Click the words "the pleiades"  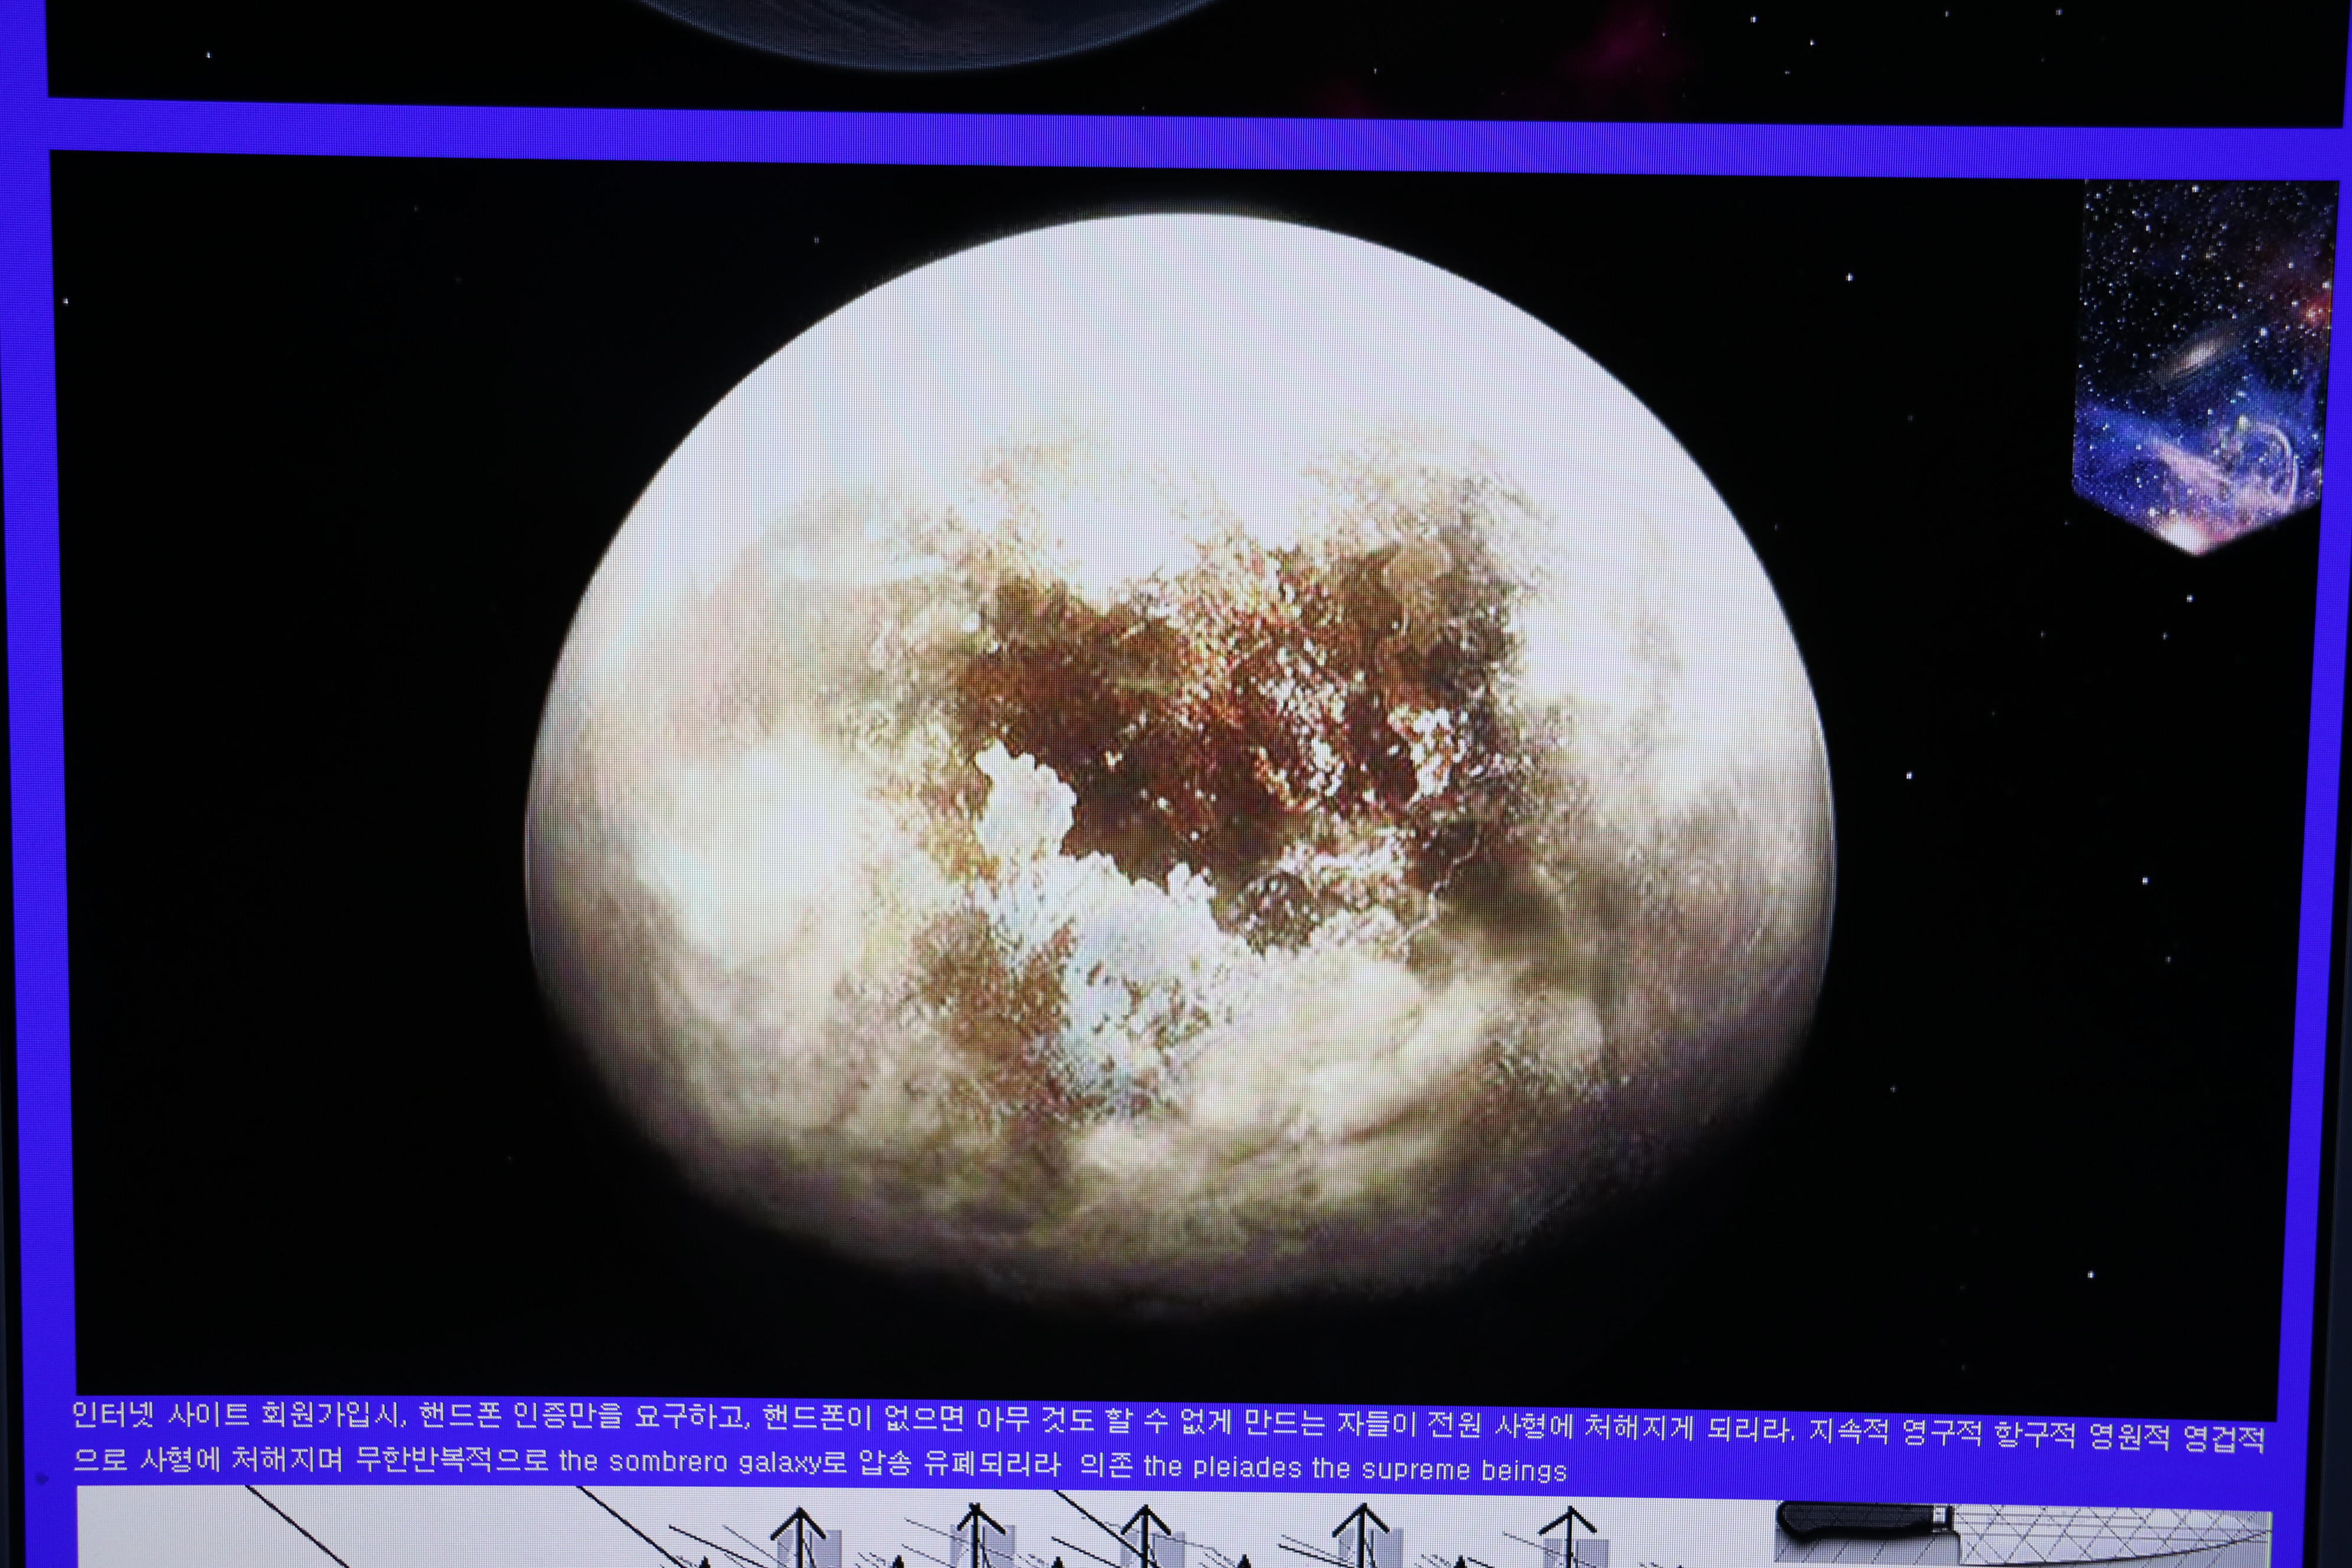tap(1223, 1468)
